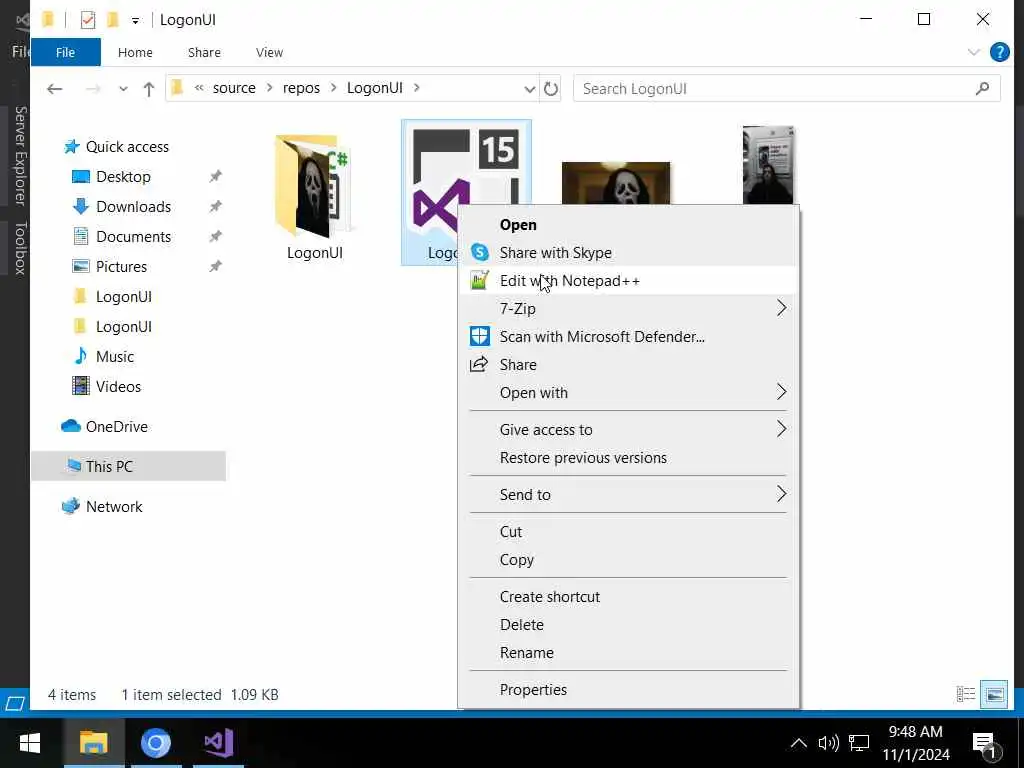Switch to the Share ribbon tab

click(204, 52)
